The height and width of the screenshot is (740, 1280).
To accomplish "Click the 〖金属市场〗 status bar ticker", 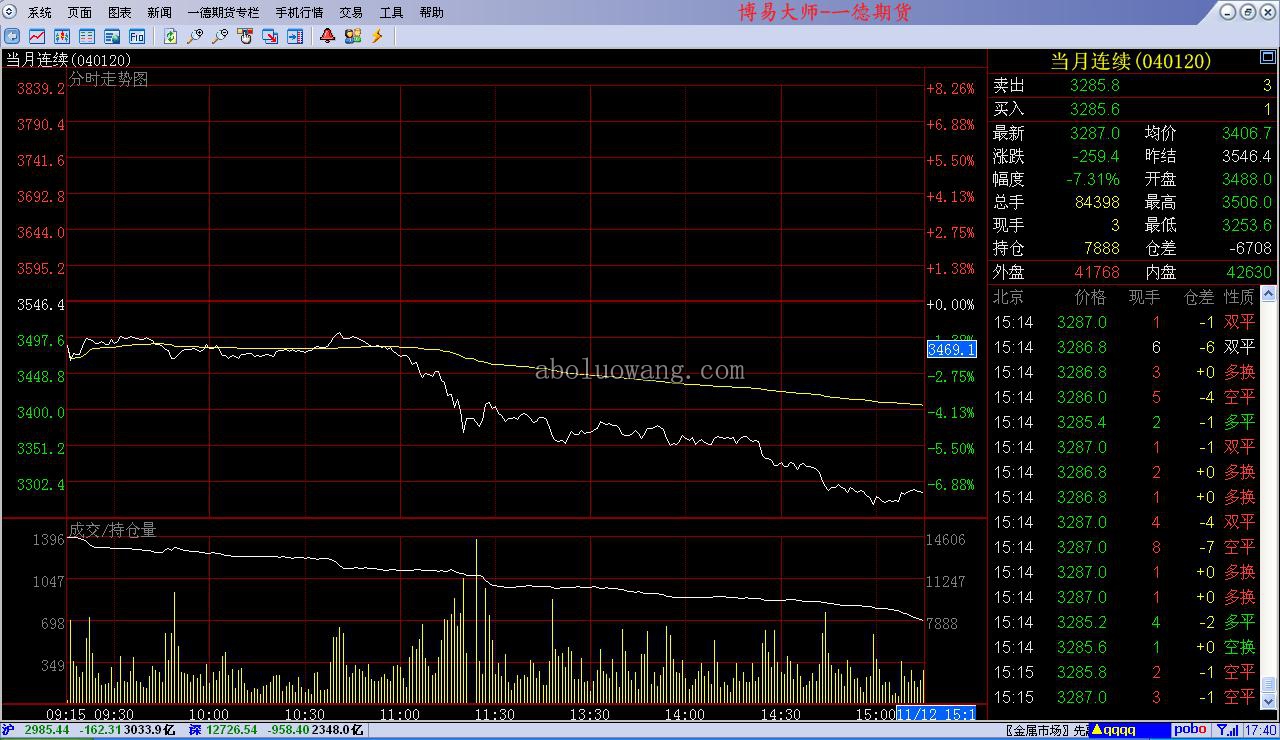I will tap(1037, 731).
